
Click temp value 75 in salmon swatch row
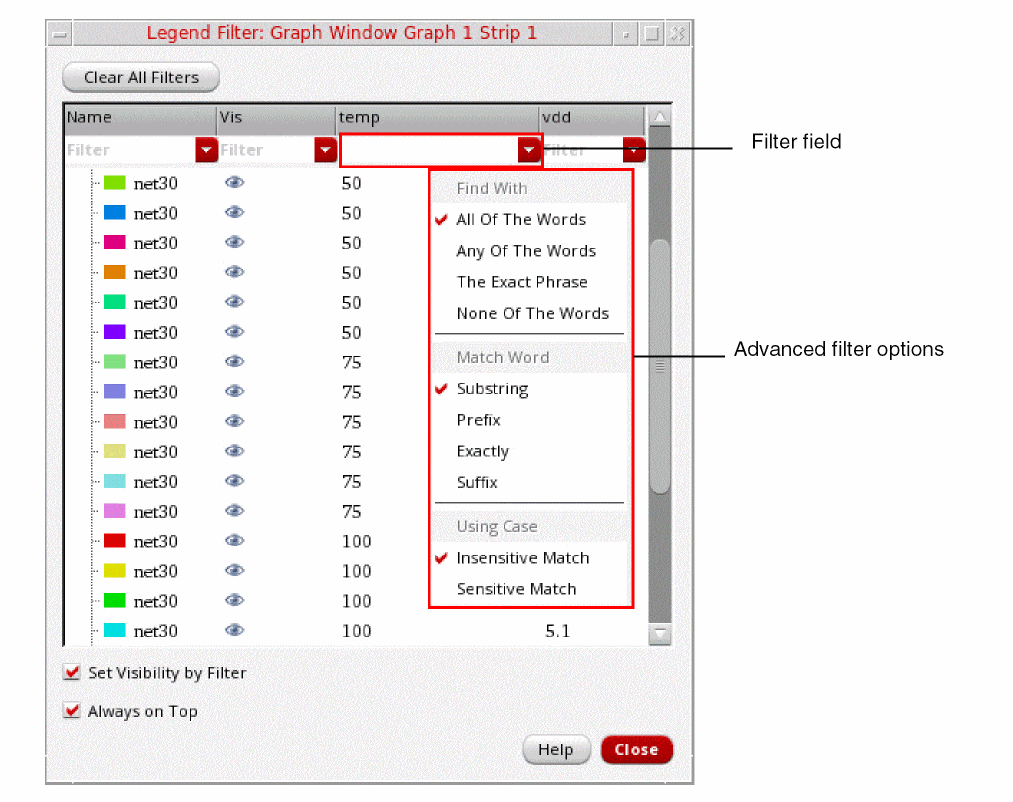point(351,422)
